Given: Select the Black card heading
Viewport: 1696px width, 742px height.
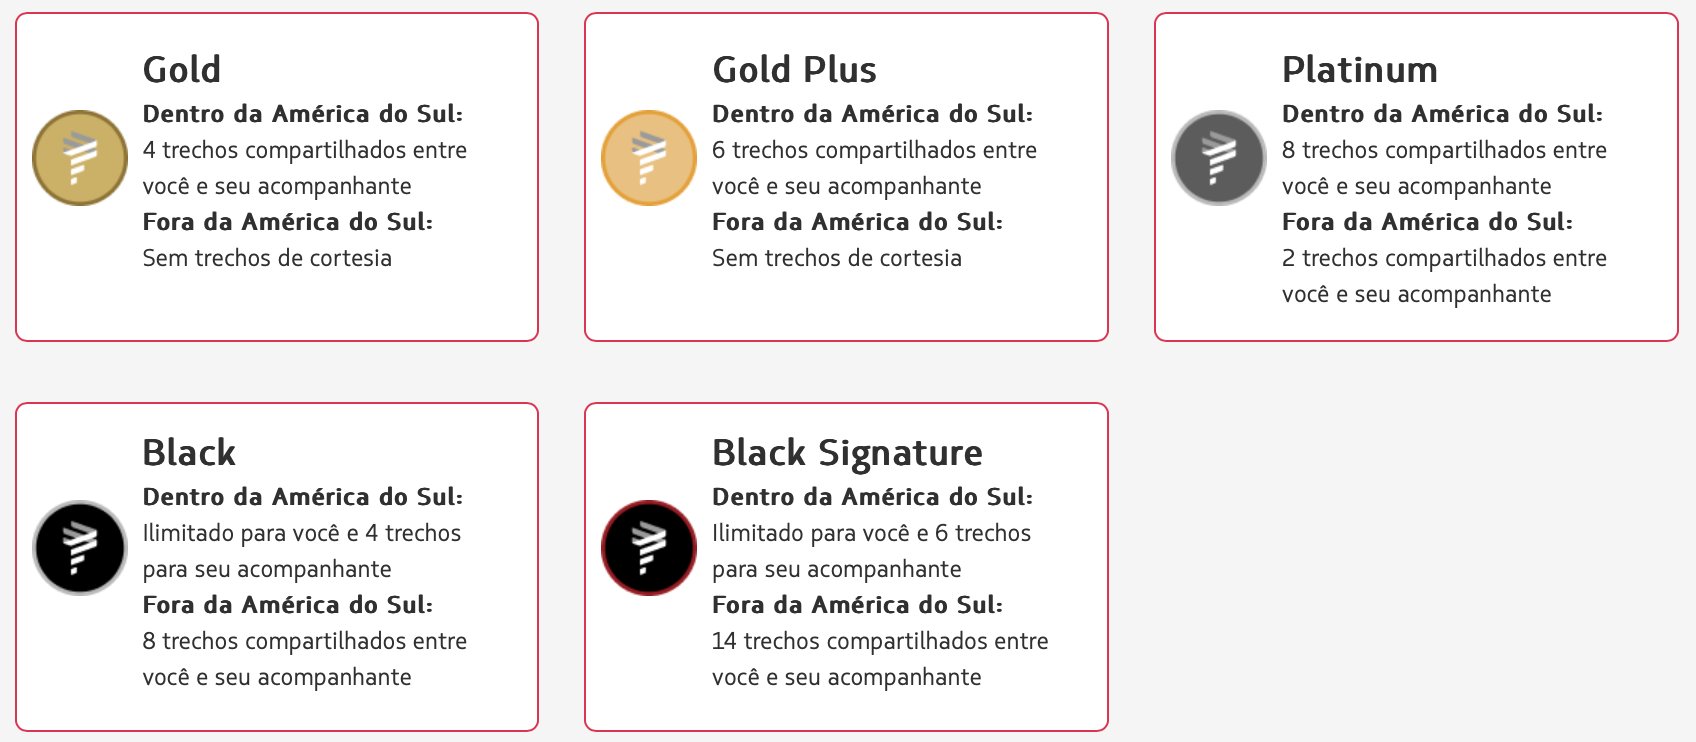Looking at the screenshot, I should pos(189,453).
